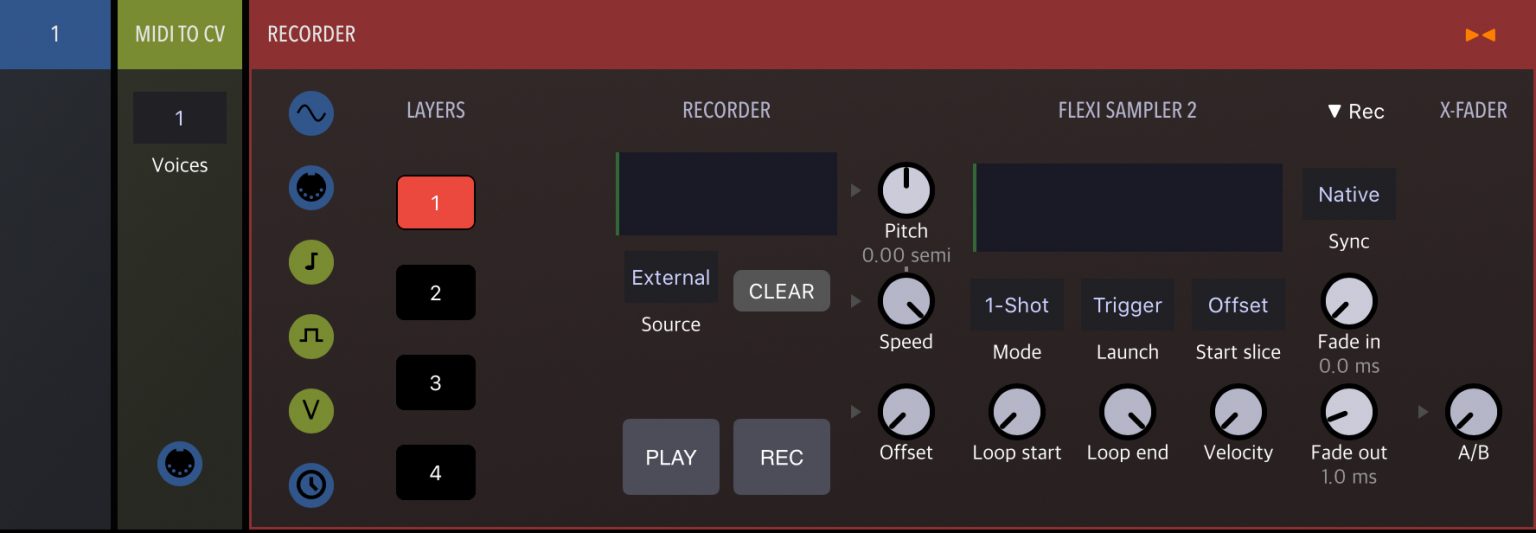Click the blue sine wave audio icon
This screenshot has width=1536, height=533.
311,114
